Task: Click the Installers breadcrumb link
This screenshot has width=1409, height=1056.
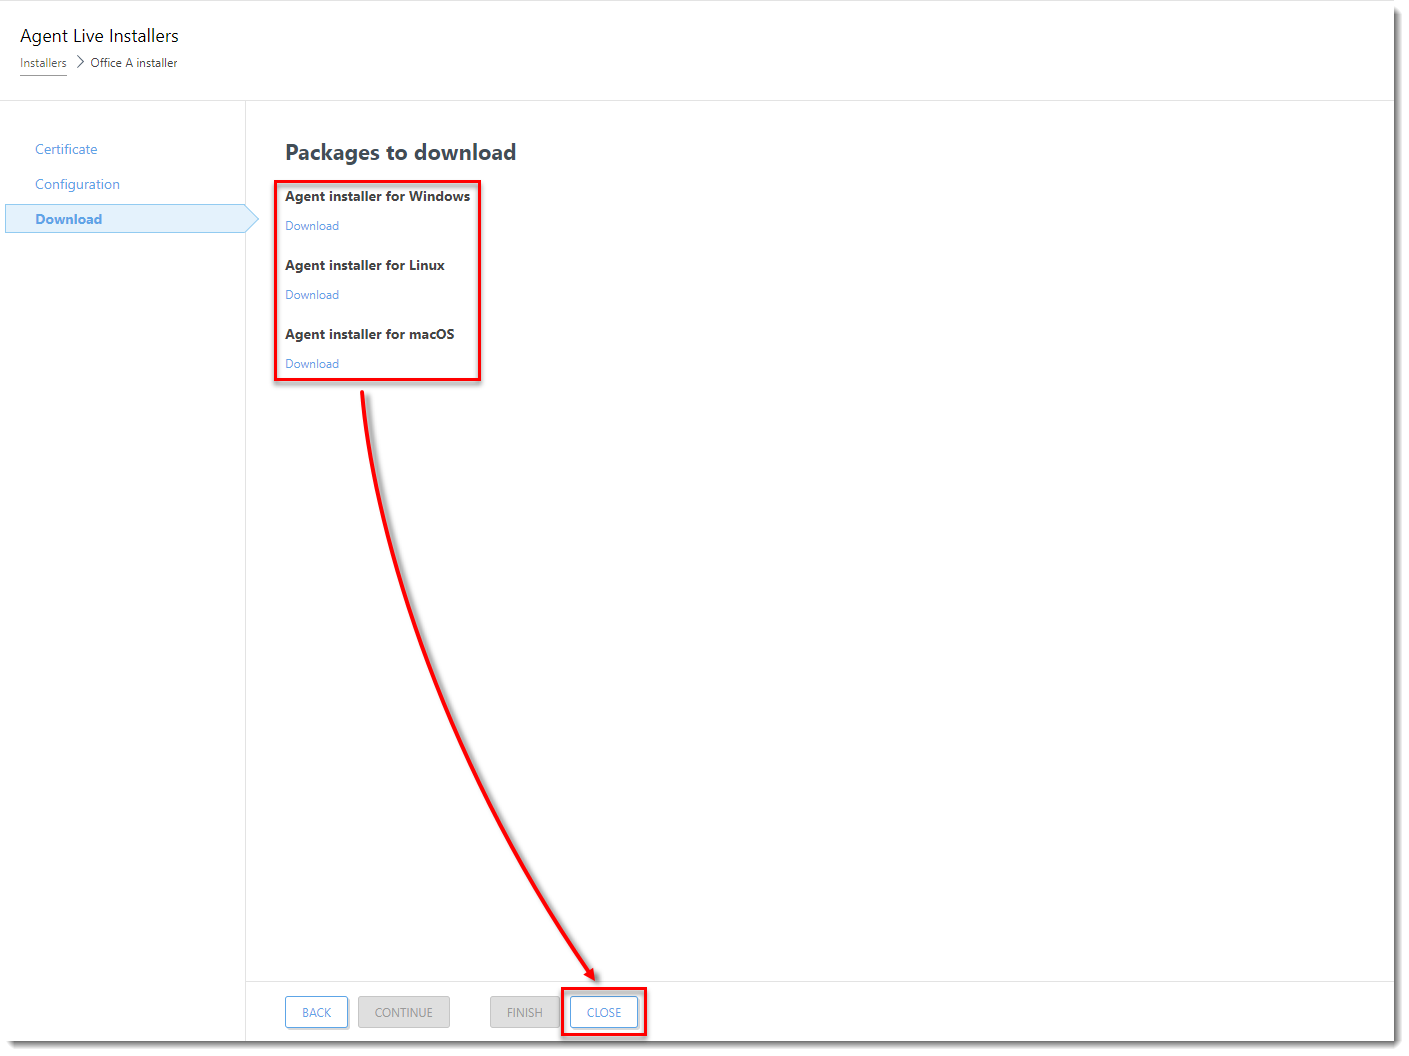Action: 43,63
